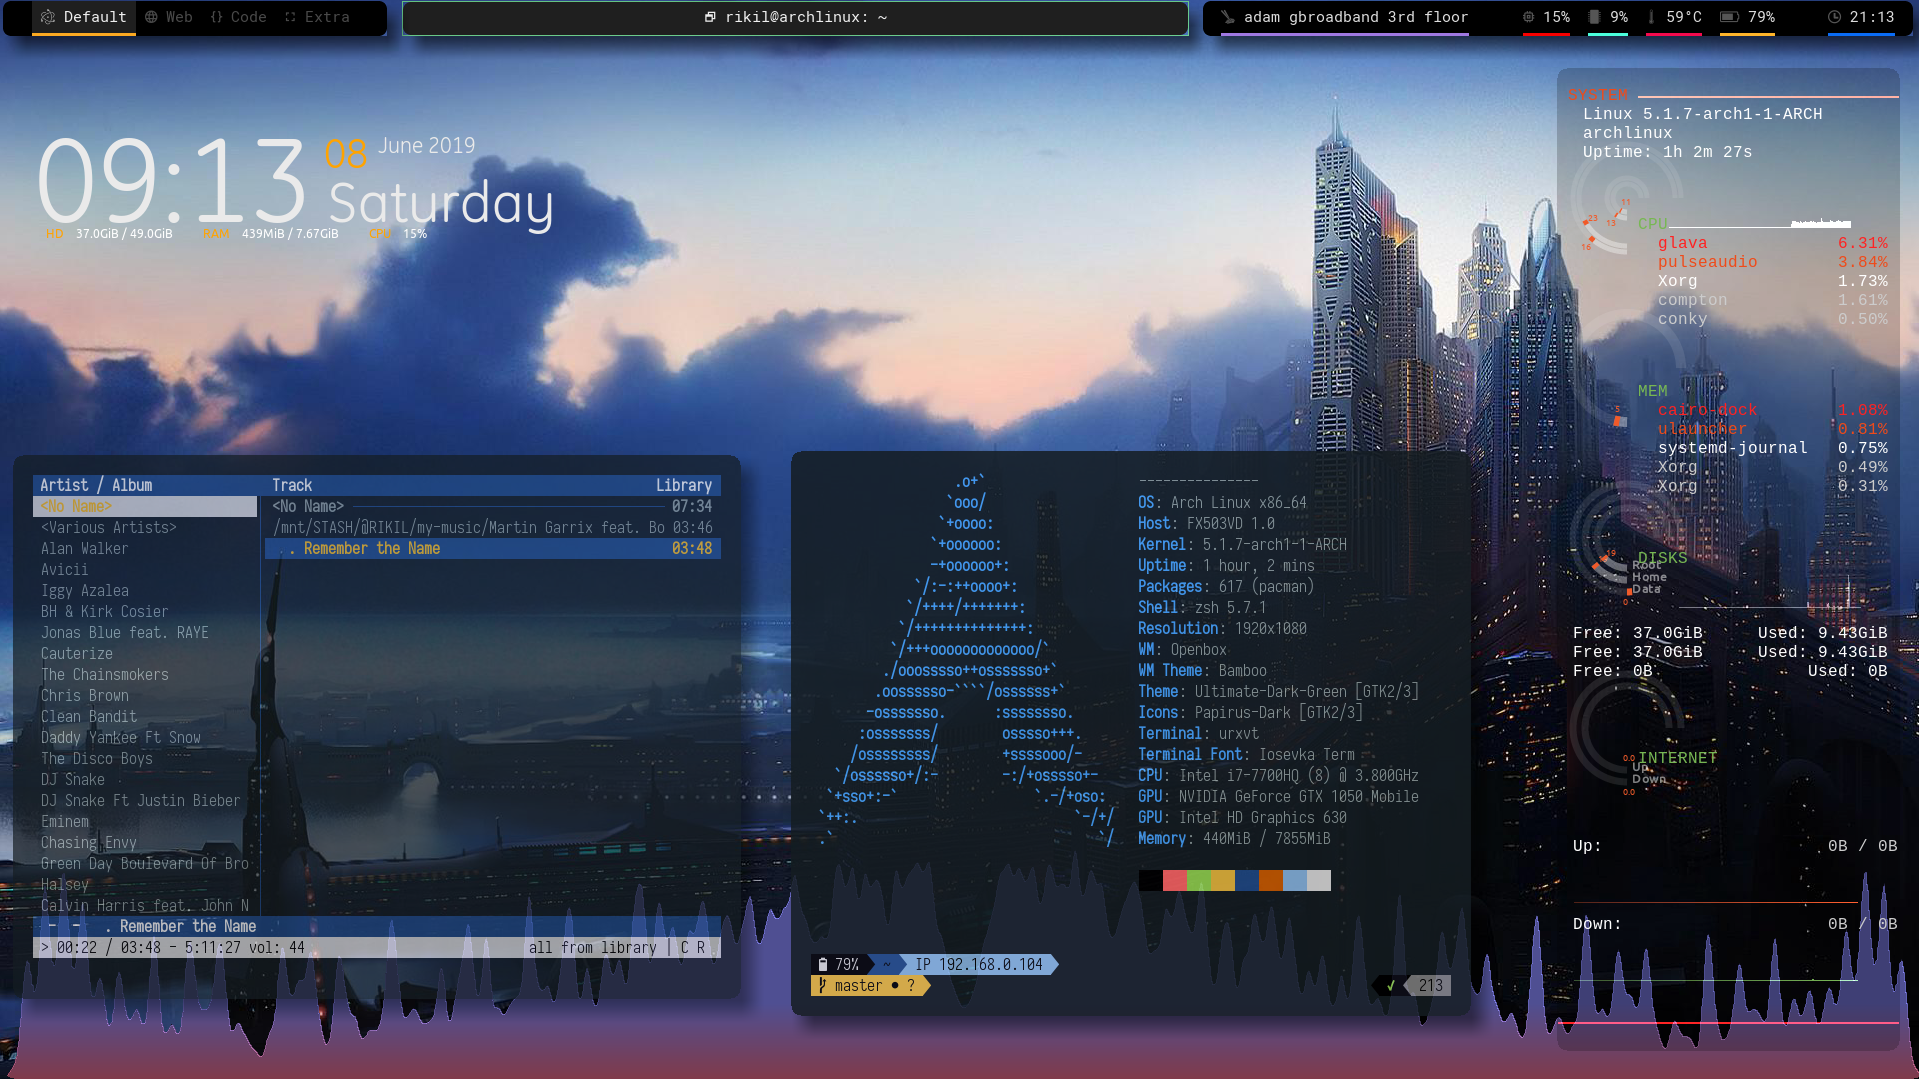Click the memory chip icon beside 9%

click(x=1595, y=17)
